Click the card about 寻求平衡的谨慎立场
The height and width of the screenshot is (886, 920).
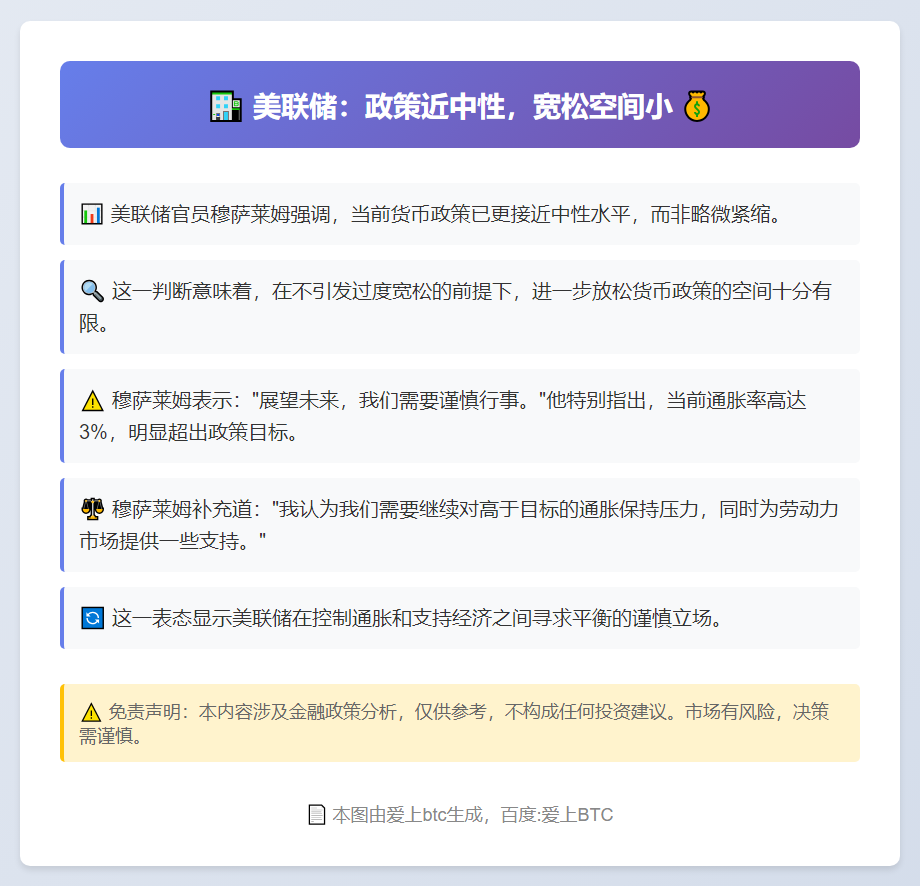tap(460, 618)
